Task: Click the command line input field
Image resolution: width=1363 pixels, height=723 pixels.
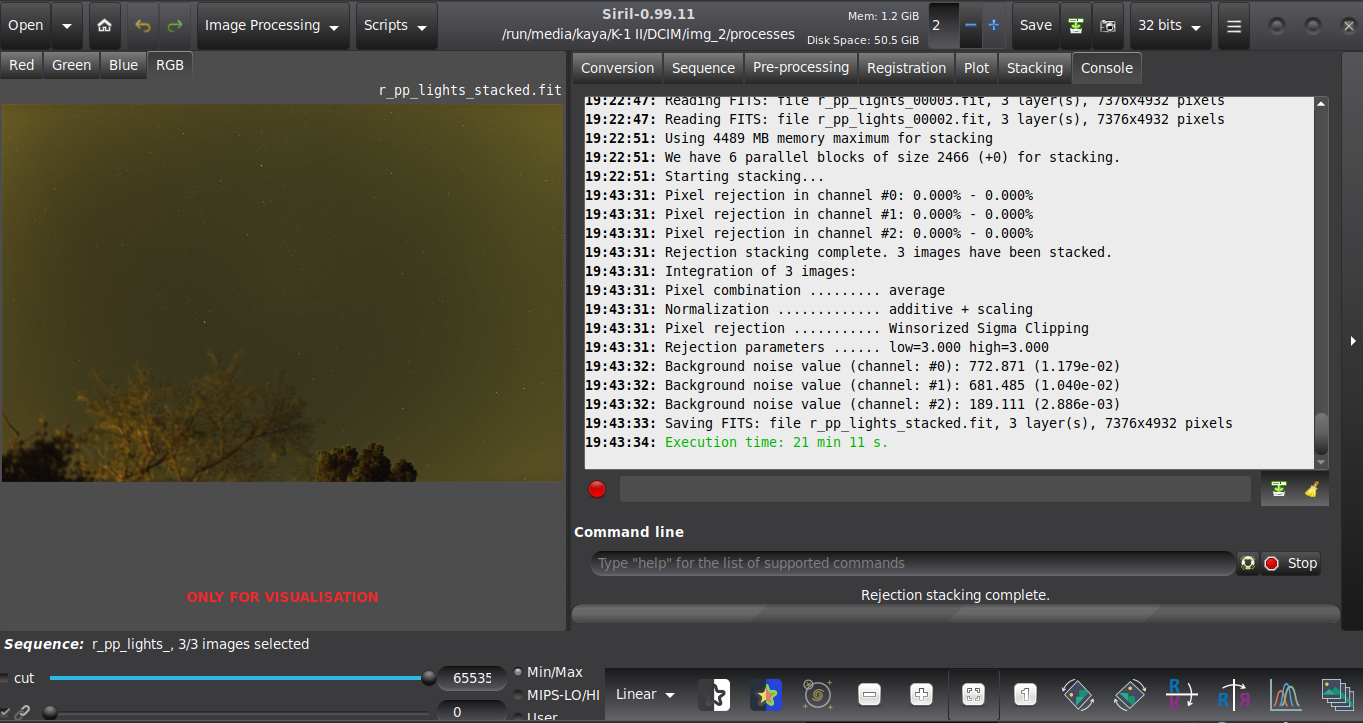Action: (x=913, y=563)
